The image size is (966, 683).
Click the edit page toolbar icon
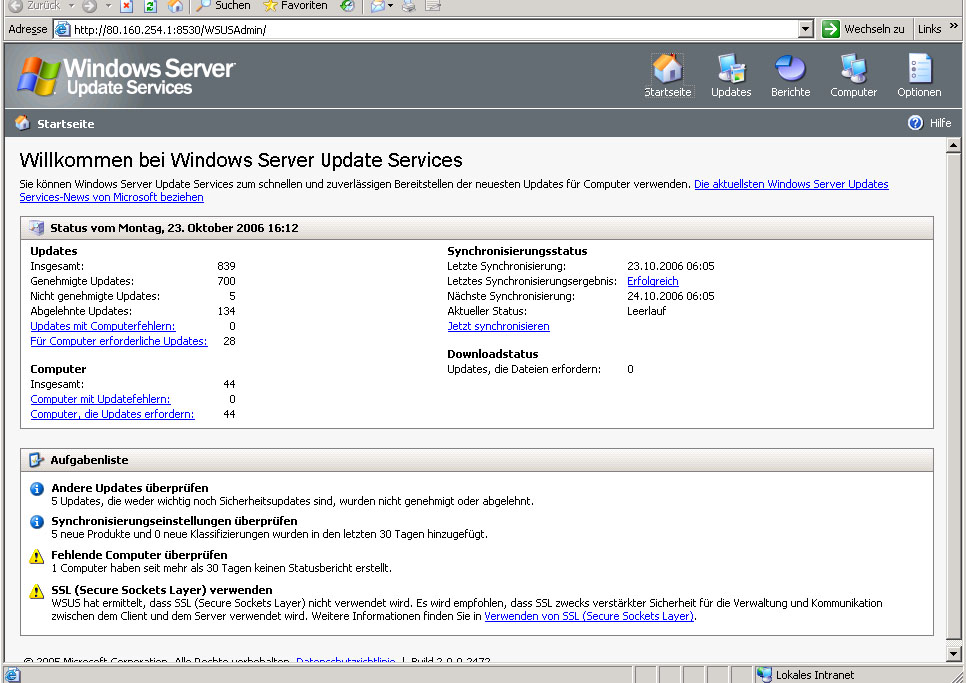tap(434, 6)
